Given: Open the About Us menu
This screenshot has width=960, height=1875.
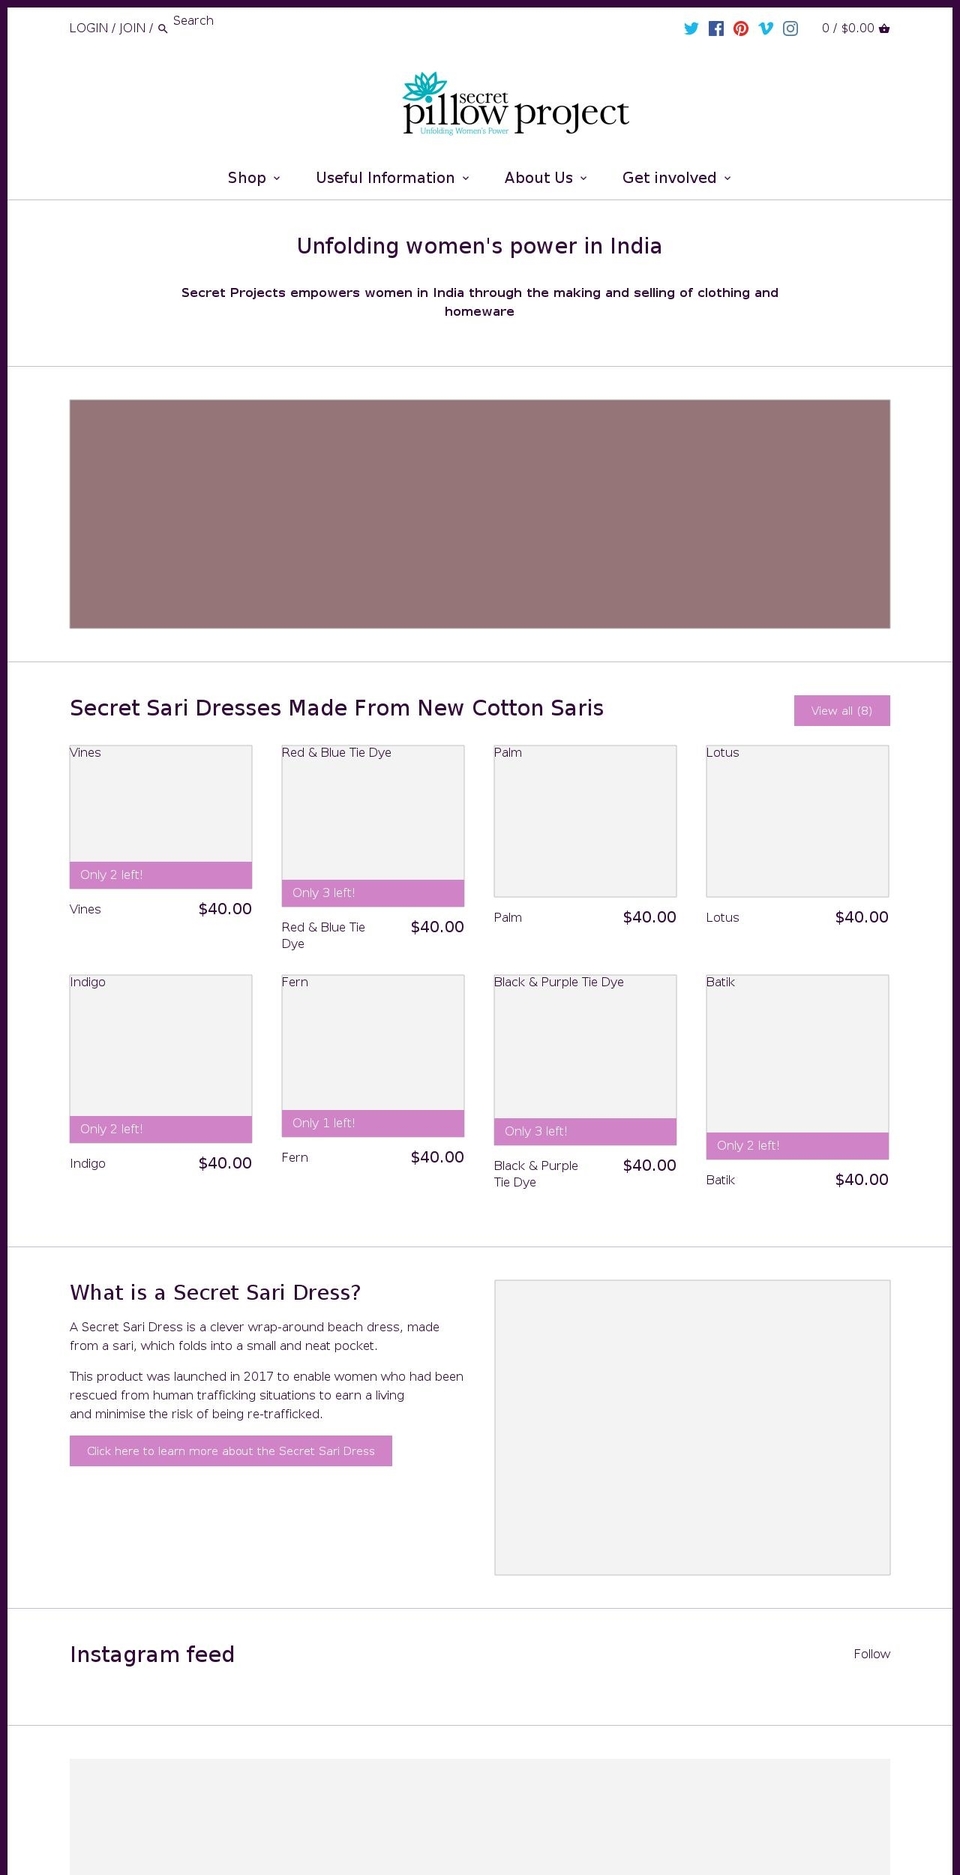Looking at the screenshot, I should (538, 178).
